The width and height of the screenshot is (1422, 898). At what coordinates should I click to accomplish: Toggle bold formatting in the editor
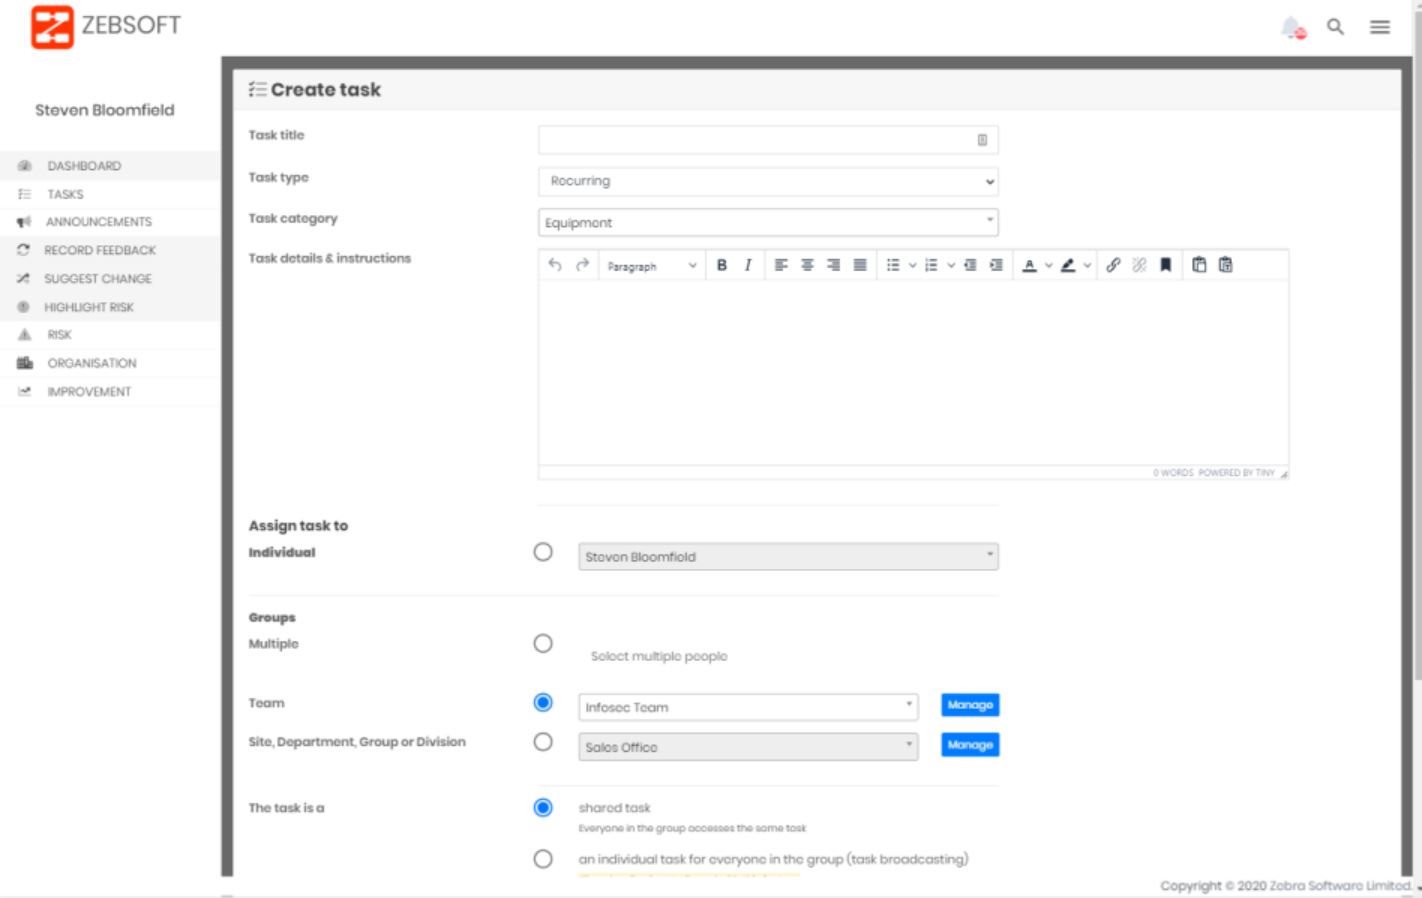[721, 265]
